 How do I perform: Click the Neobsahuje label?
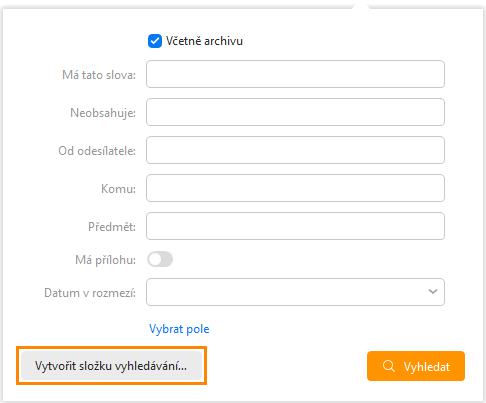pos(103,113)
